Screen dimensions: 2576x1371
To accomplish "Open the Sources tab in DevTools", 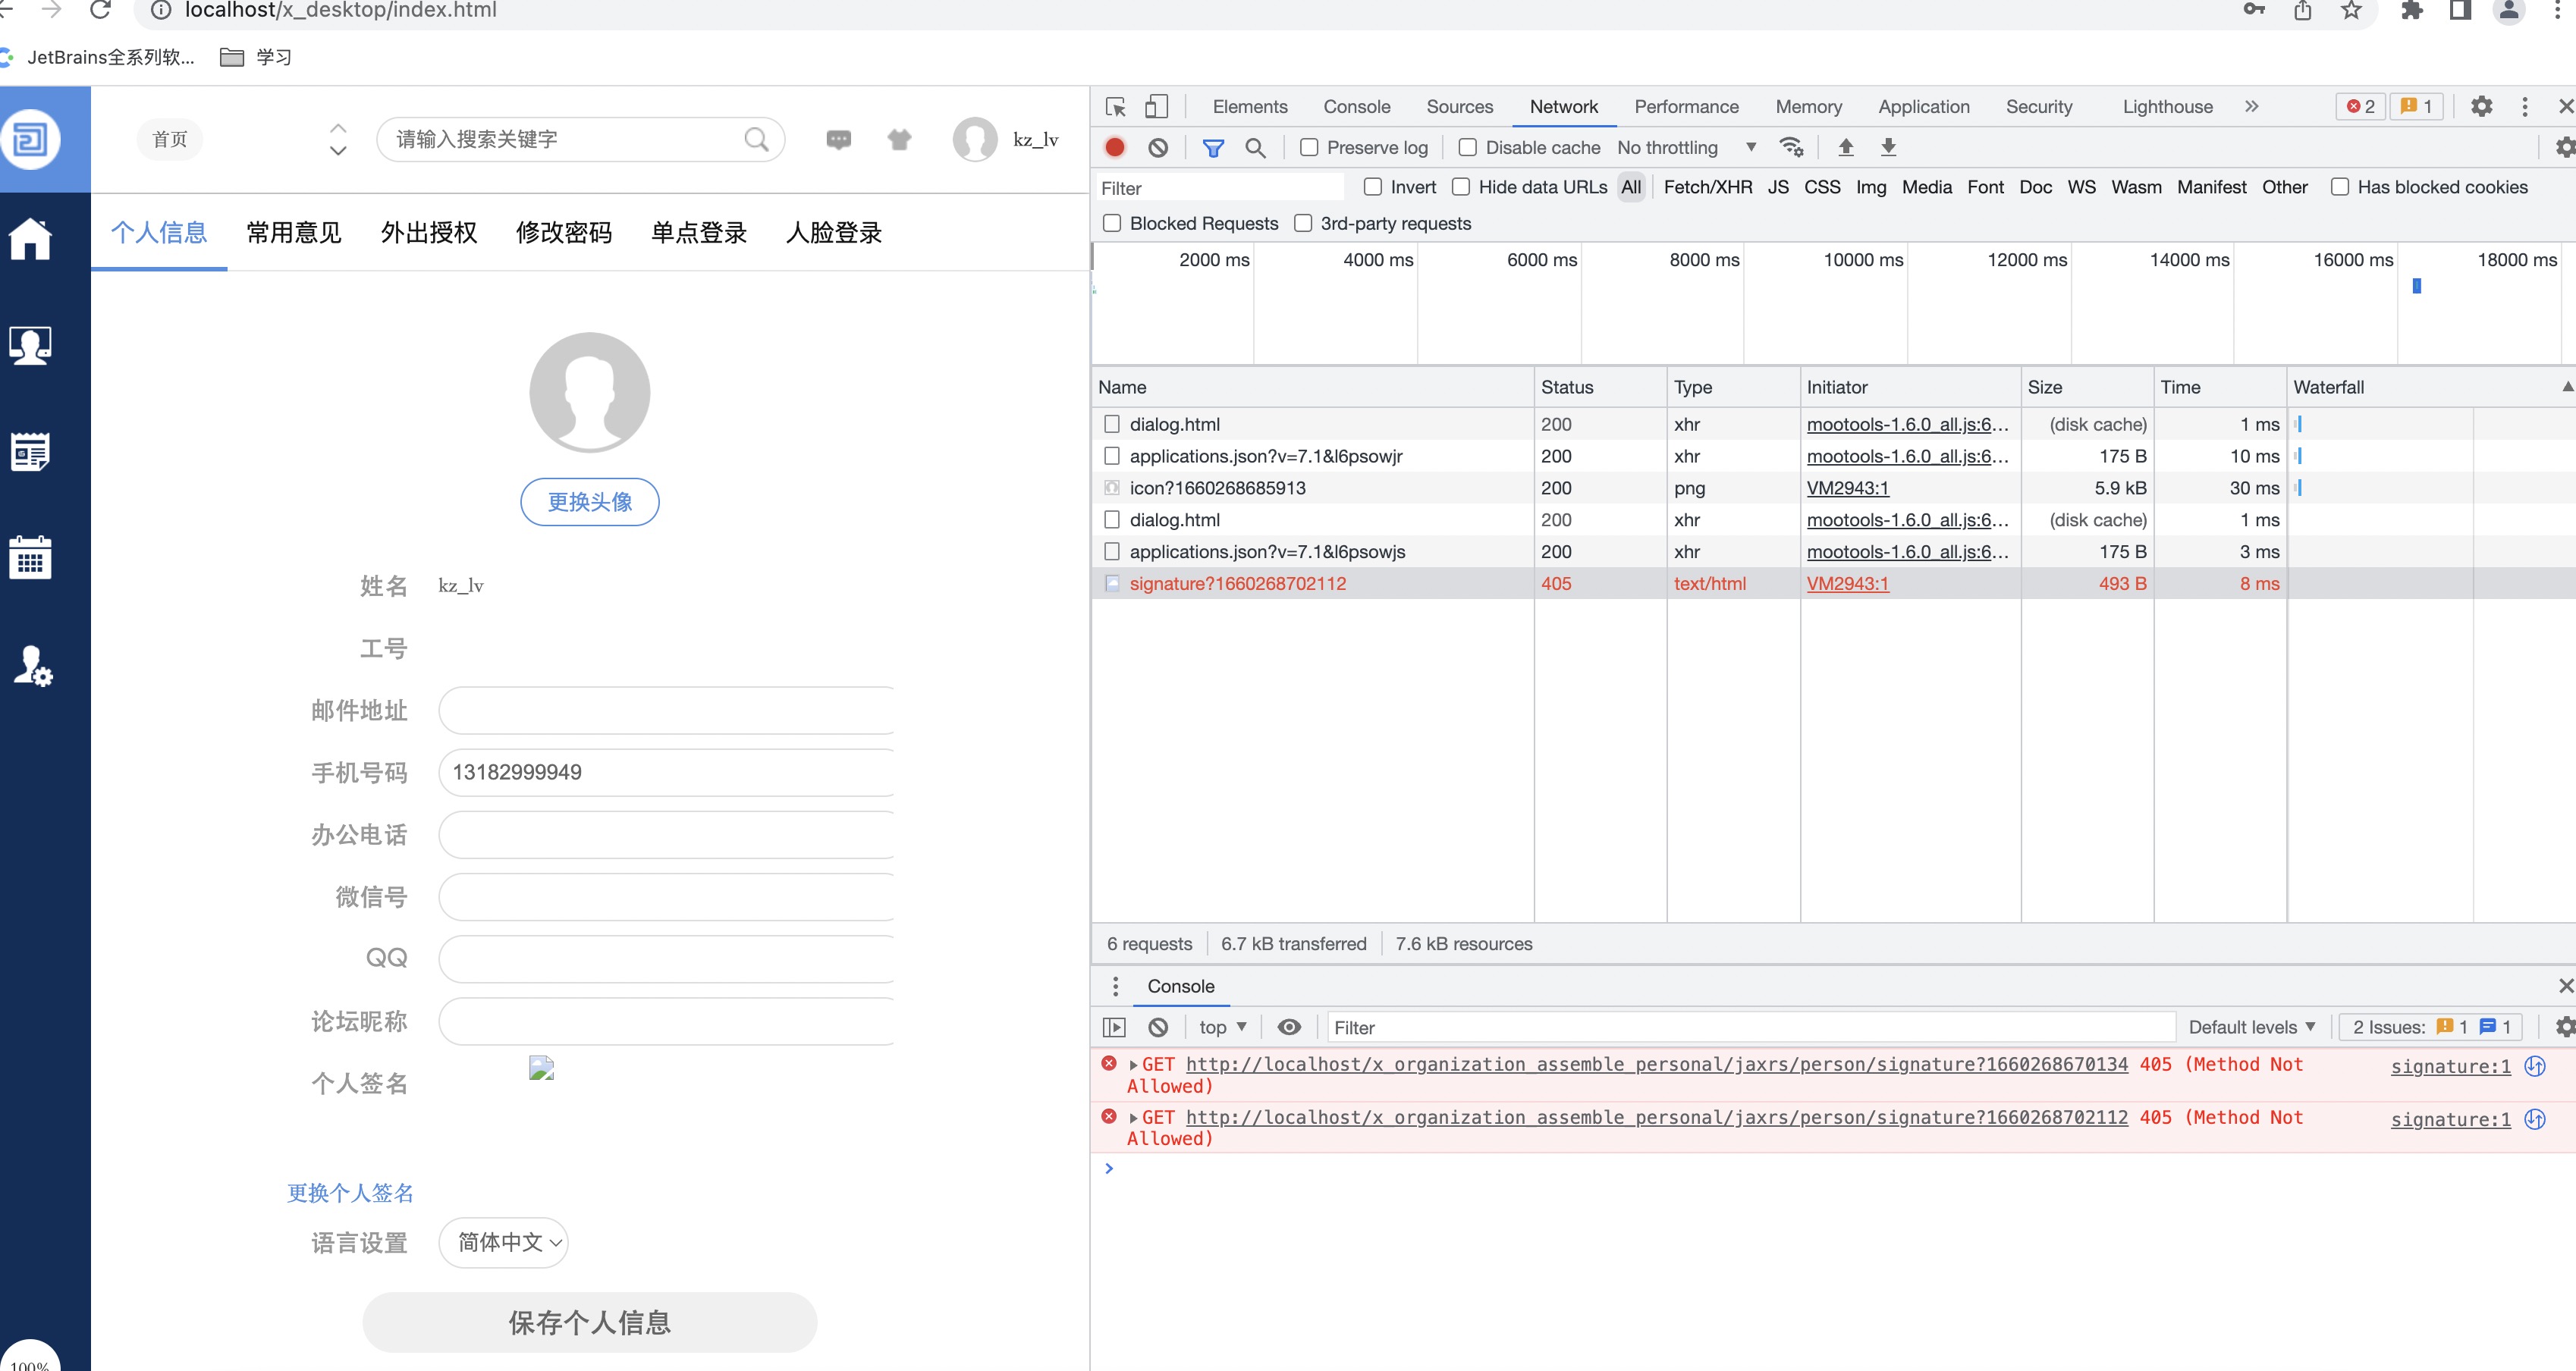I will coord(1459,106).
